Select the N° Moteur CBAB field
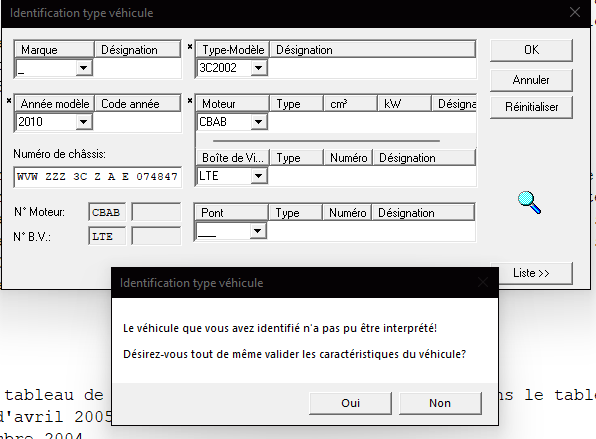Image resolution: width=596 pixels, height=439 pixels. [107, 212]
